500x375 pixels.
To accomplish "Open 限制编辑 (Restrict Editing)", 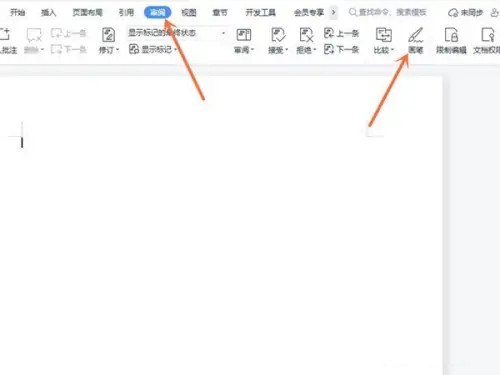I will pyautogui.click(x=451, y=41).
